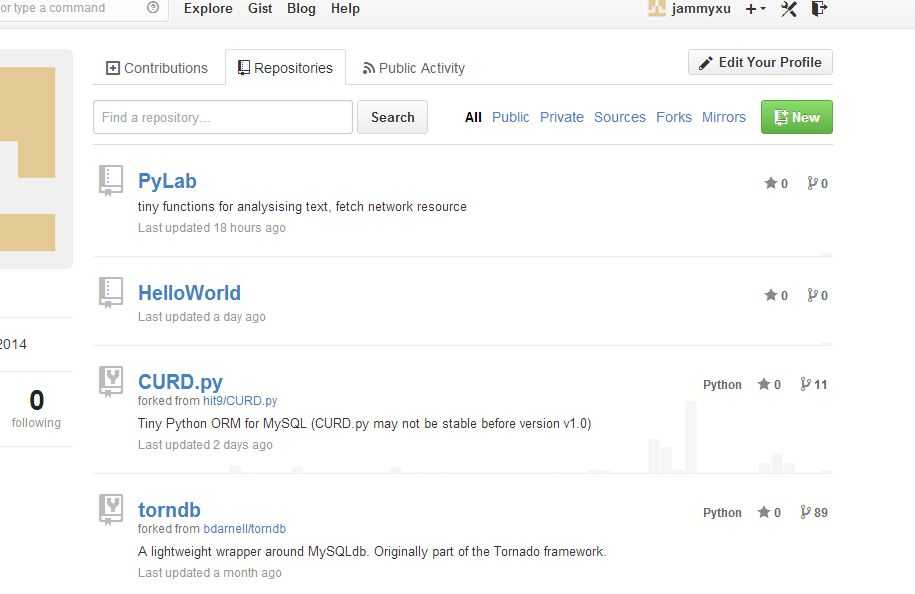Open the create-new plus dropdown

pos(755,9)
